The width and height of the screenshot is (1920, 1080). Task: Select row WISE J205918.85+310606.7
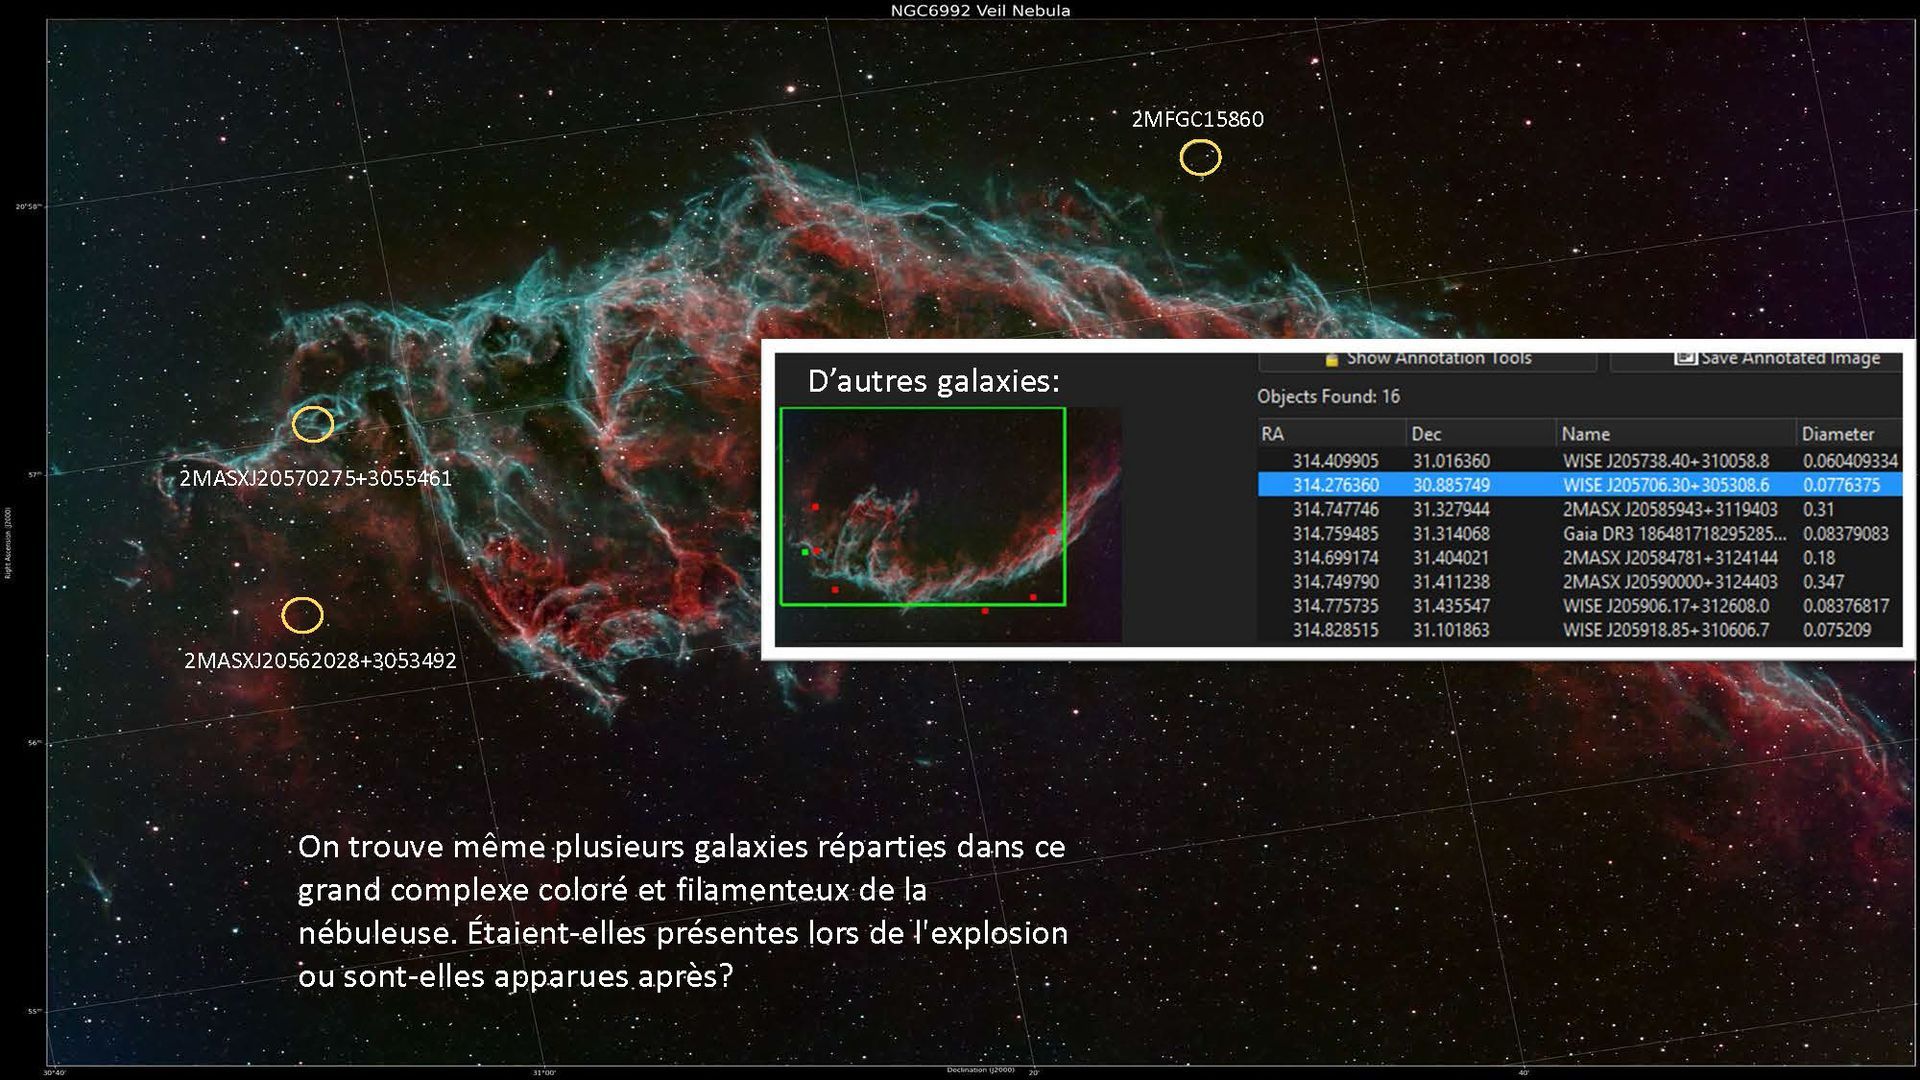[1665, 630]
